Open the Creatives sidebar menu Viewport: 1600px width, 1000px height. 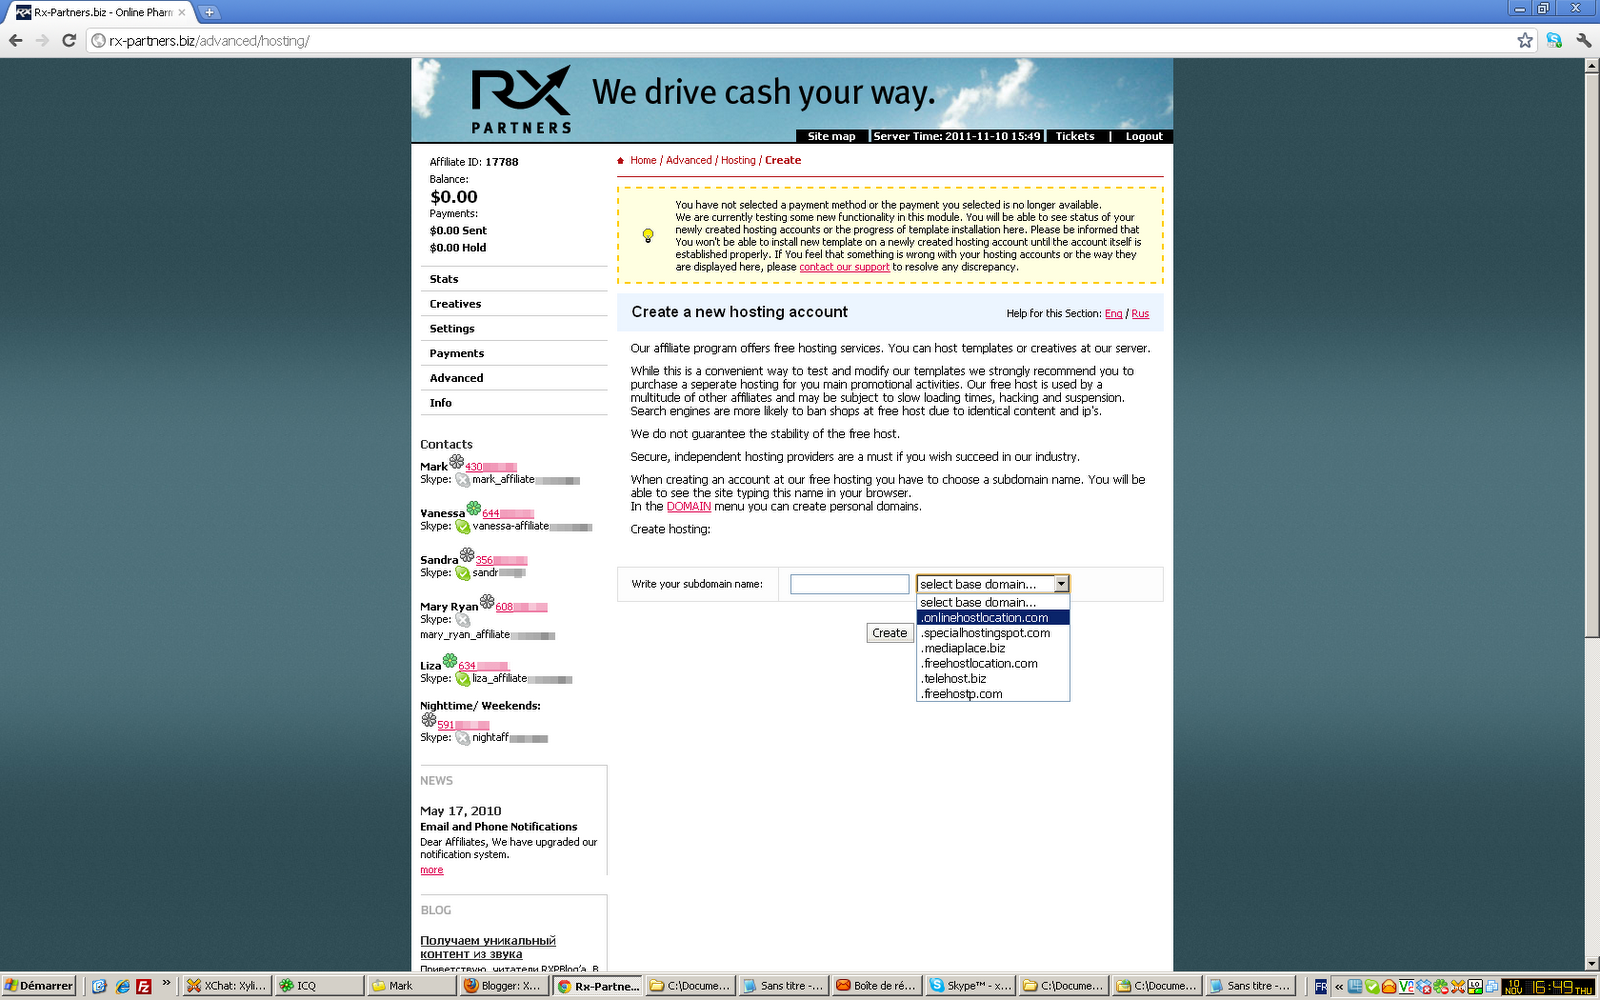tap(455, 304)
